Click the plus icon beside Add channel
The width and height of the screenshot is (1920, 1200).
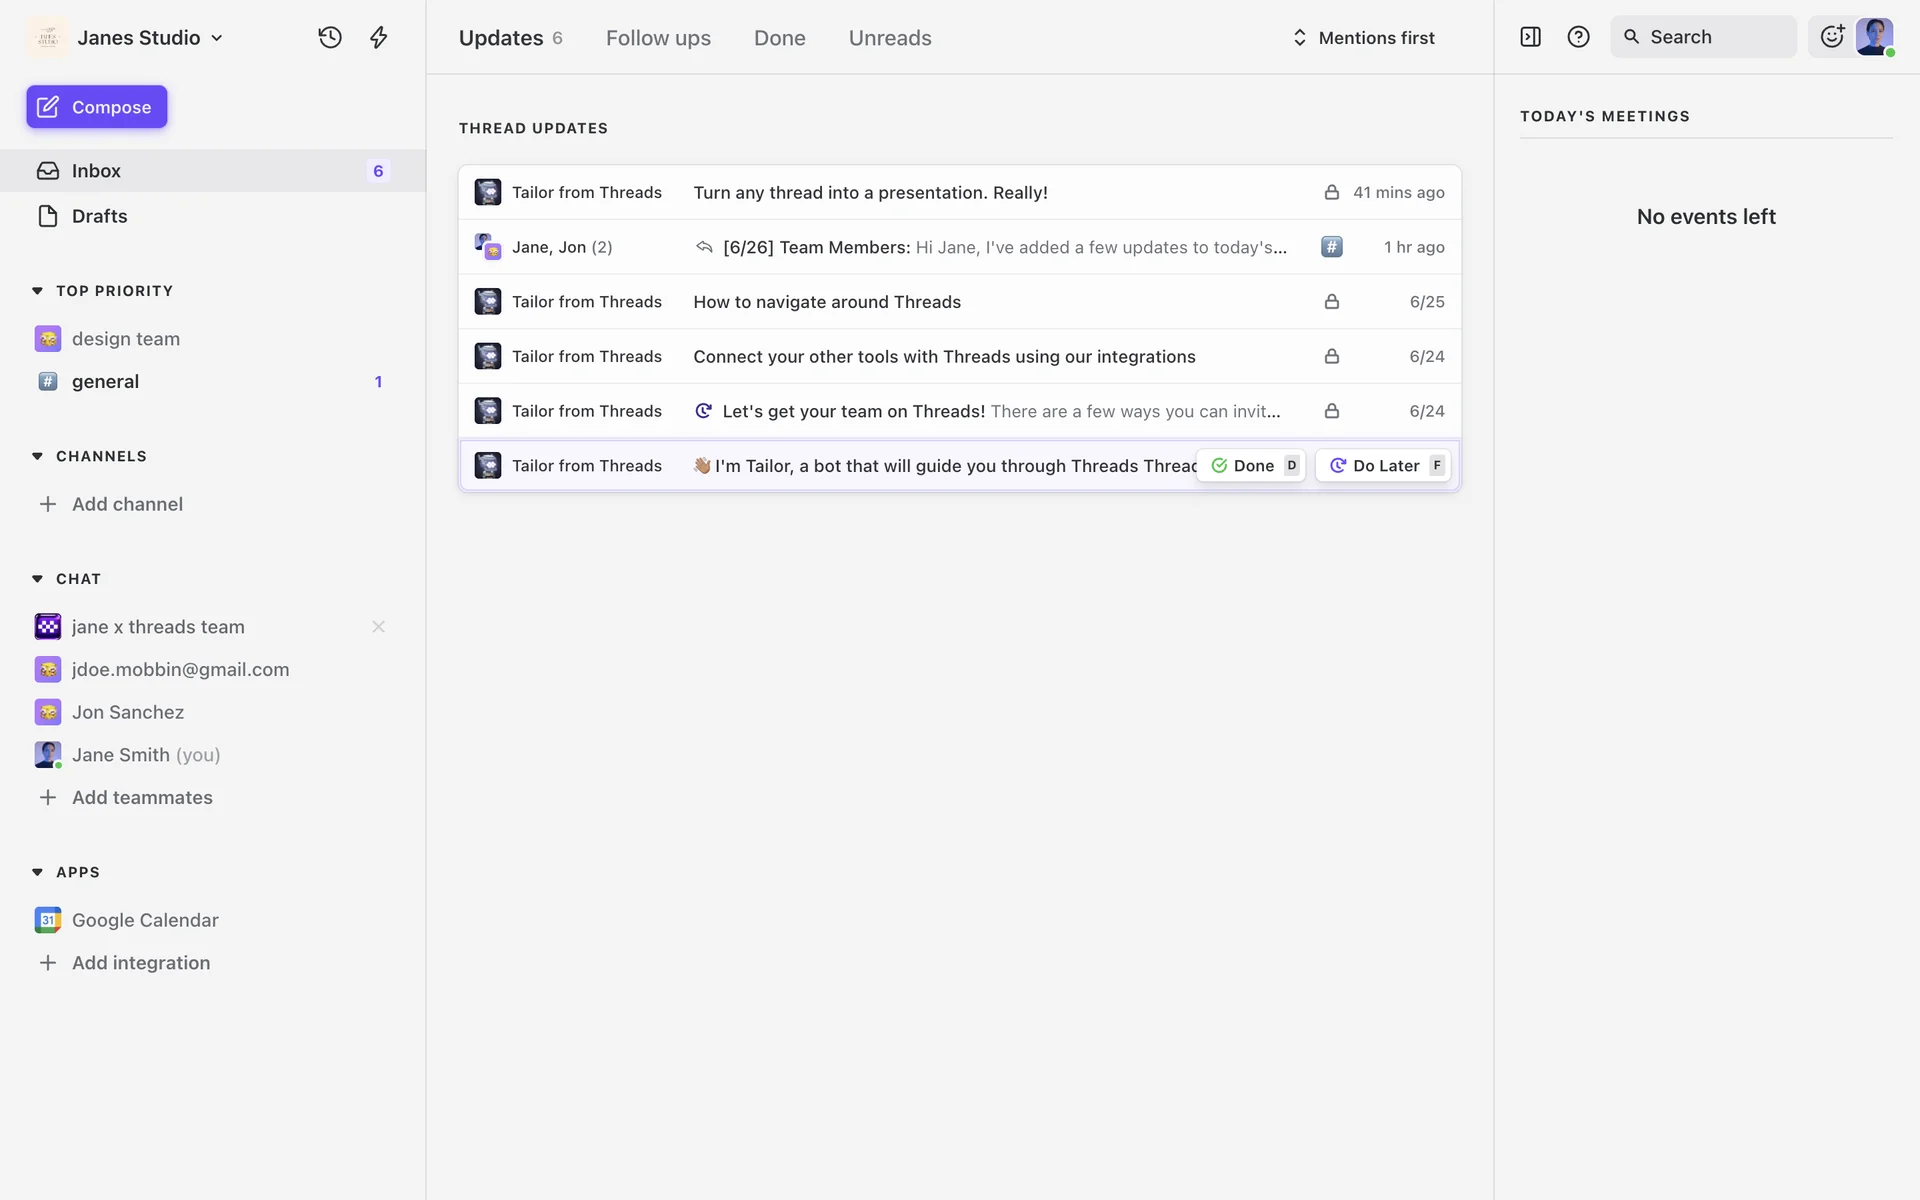47,504
